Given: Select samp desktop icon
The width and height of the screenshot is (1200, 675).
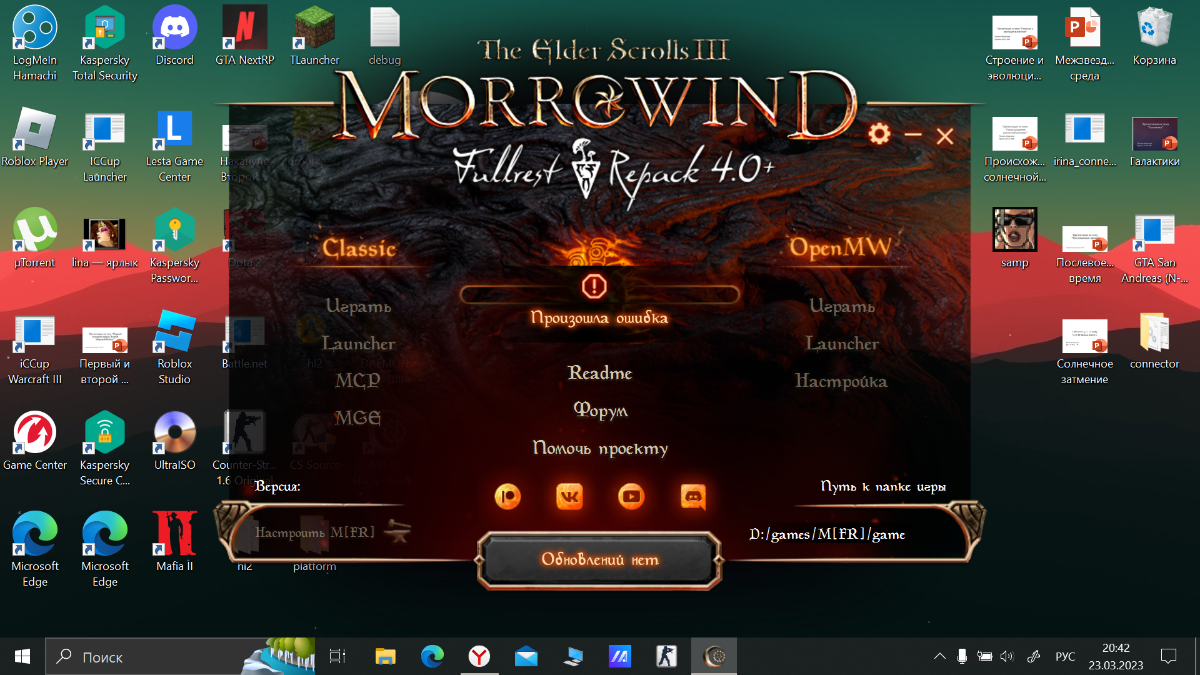Looking at the screenshot, I should [1015, 238].
